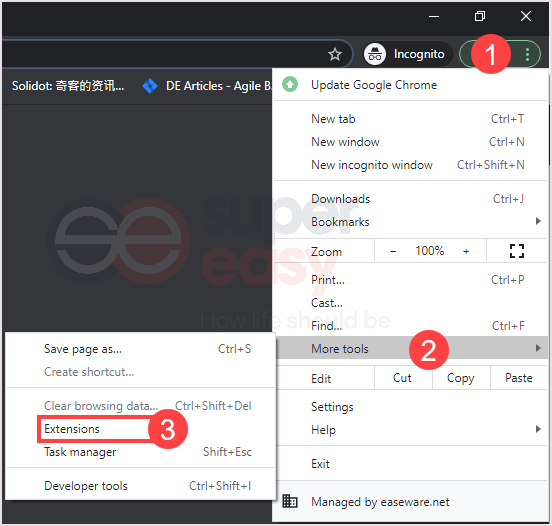
Task: Expand the More tools submenu
Action: coord(410,349)
